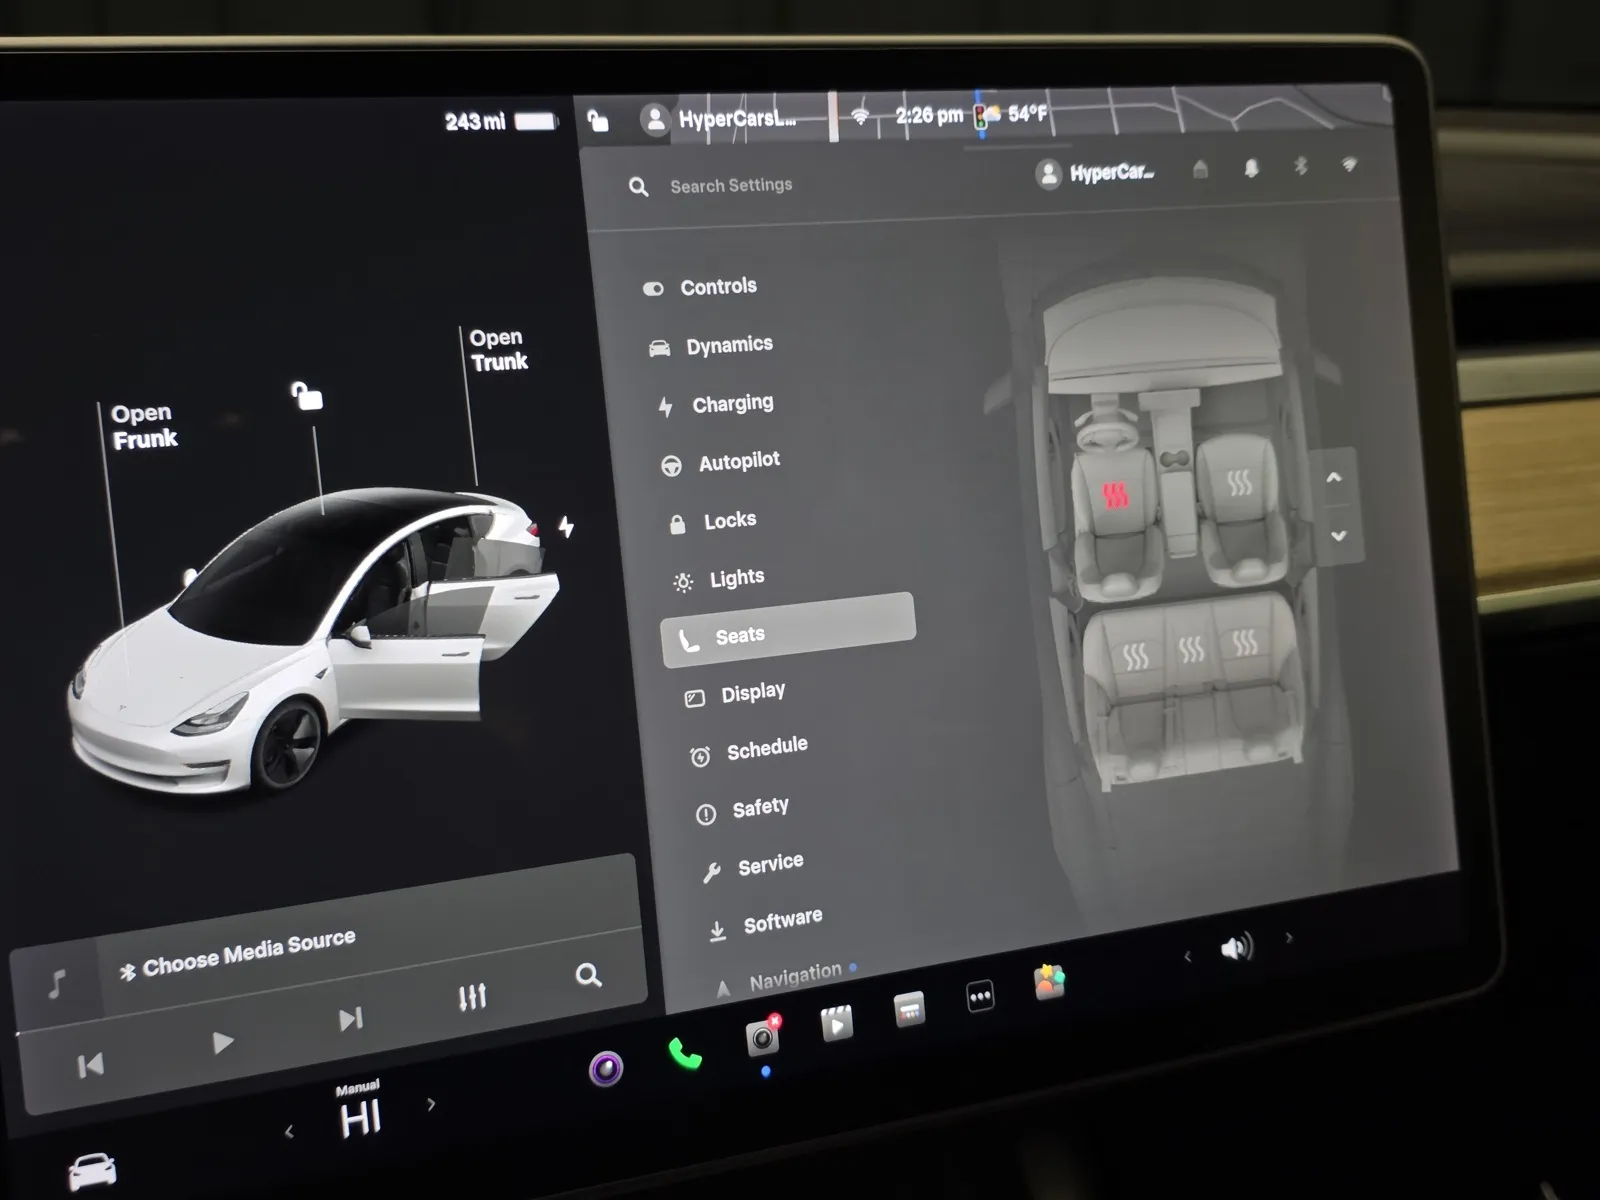
Task: Open audio equalizer settings icon
Action: click(472, 996)
